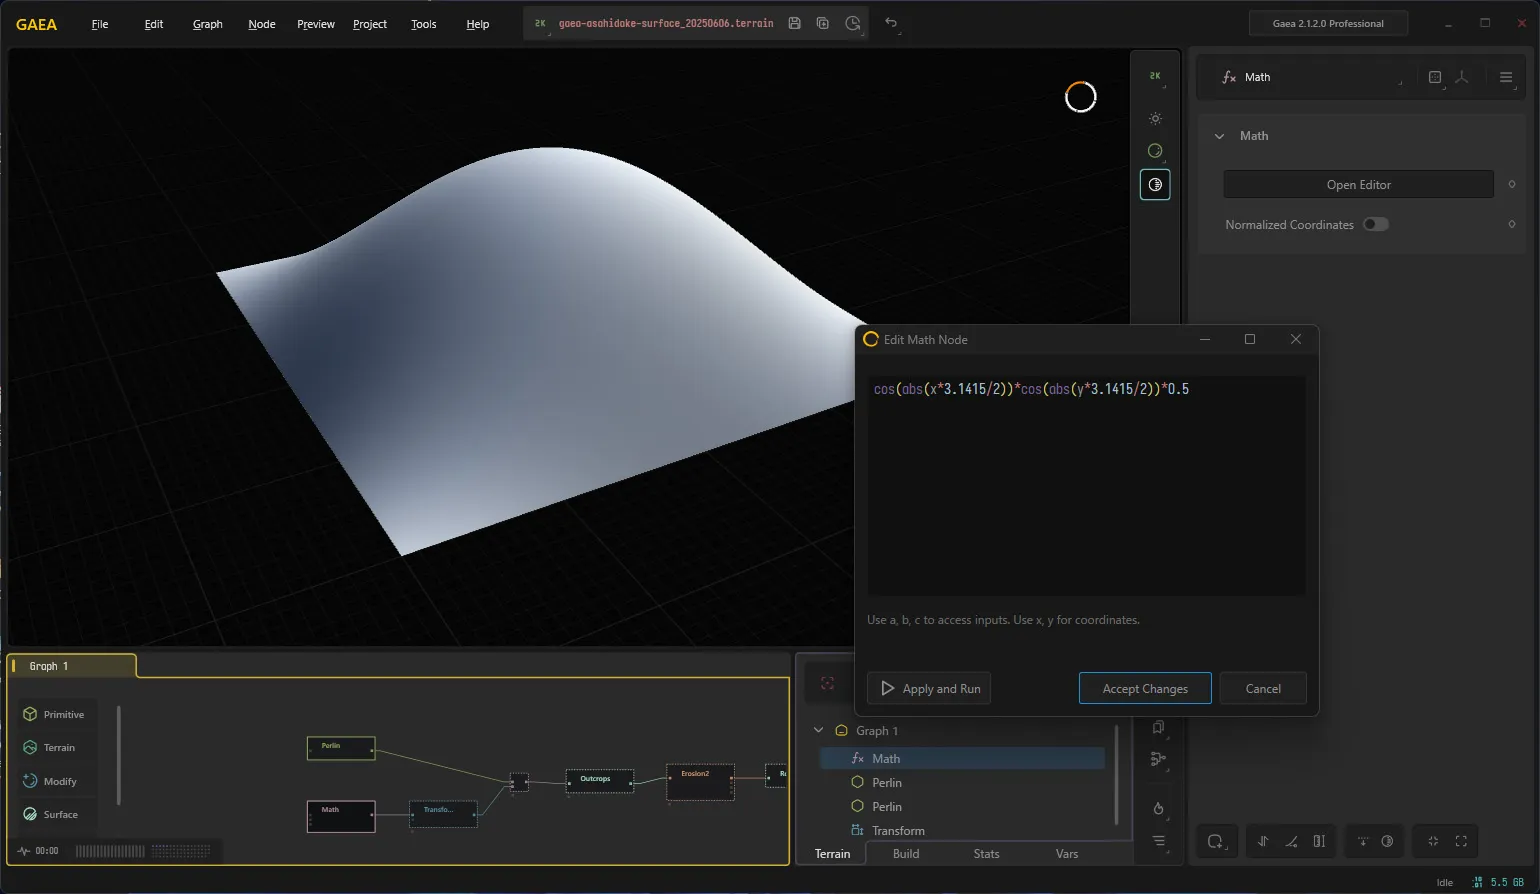
Task: Collapse the Graph 1 tree node
Action: click(818, 730)
